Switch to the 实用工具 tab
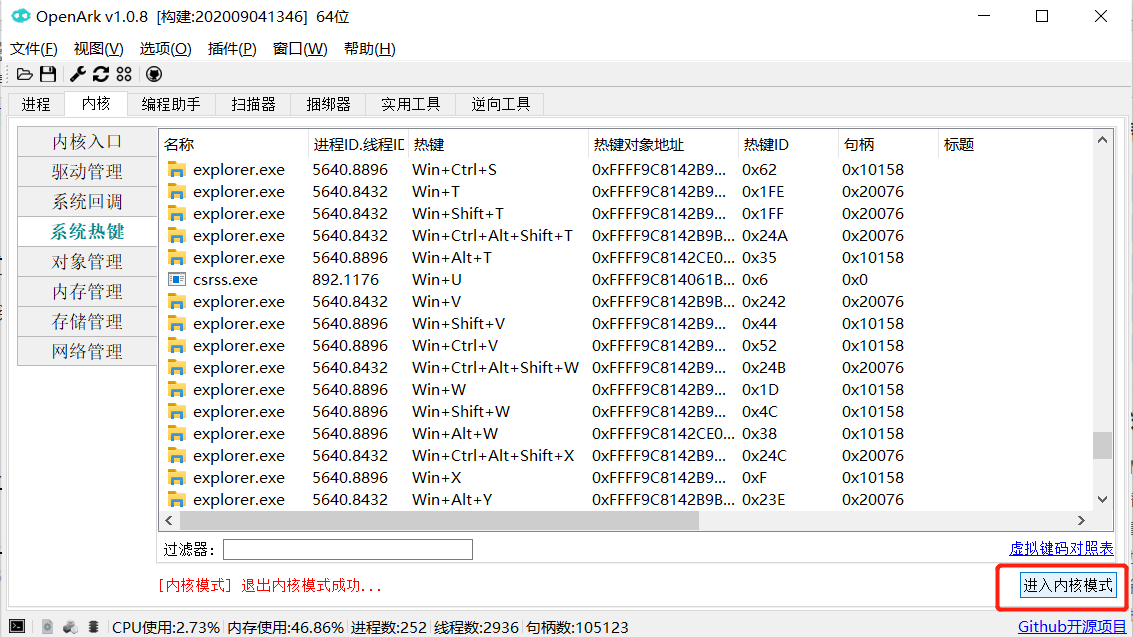The height and width of the screenshot is (637, 1133). pos(410,105)
